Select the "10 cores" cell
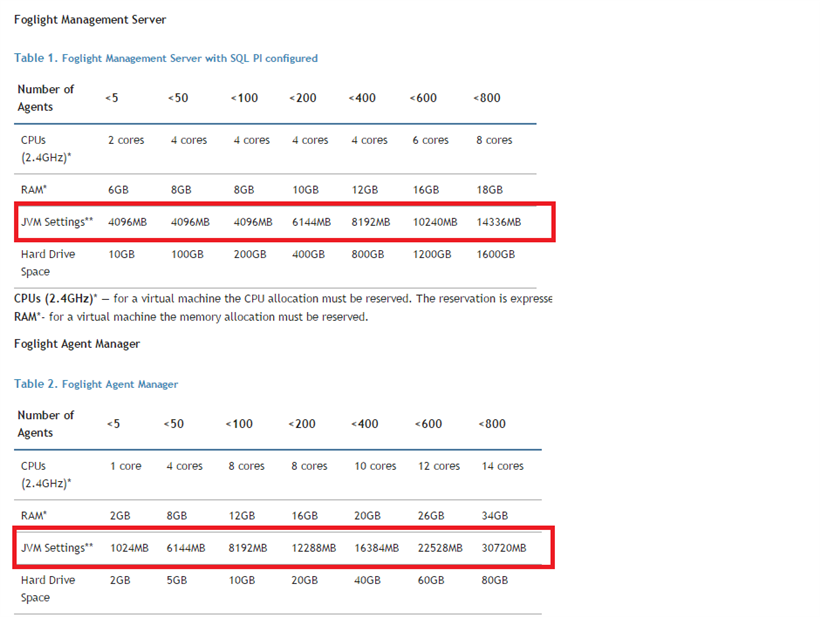 click(375, 466)
